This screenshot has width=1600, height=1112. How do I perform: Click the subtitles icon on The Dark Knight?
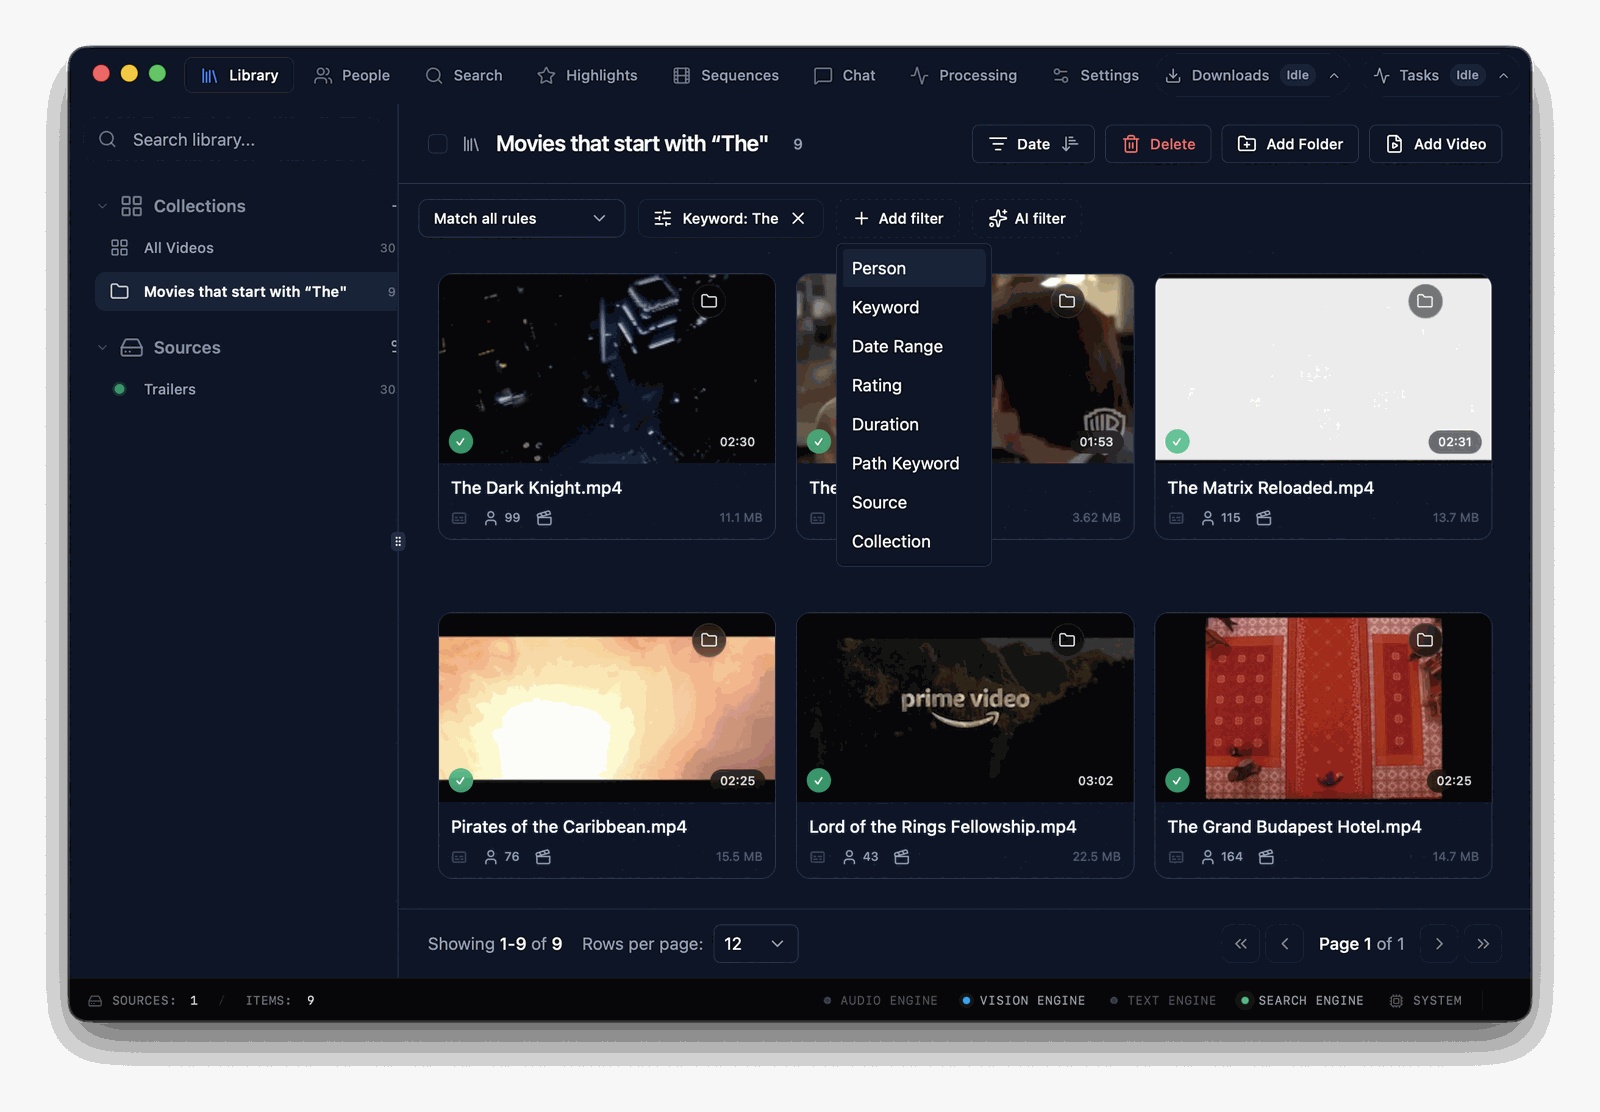pyautogui.click(x=459, y=518)
